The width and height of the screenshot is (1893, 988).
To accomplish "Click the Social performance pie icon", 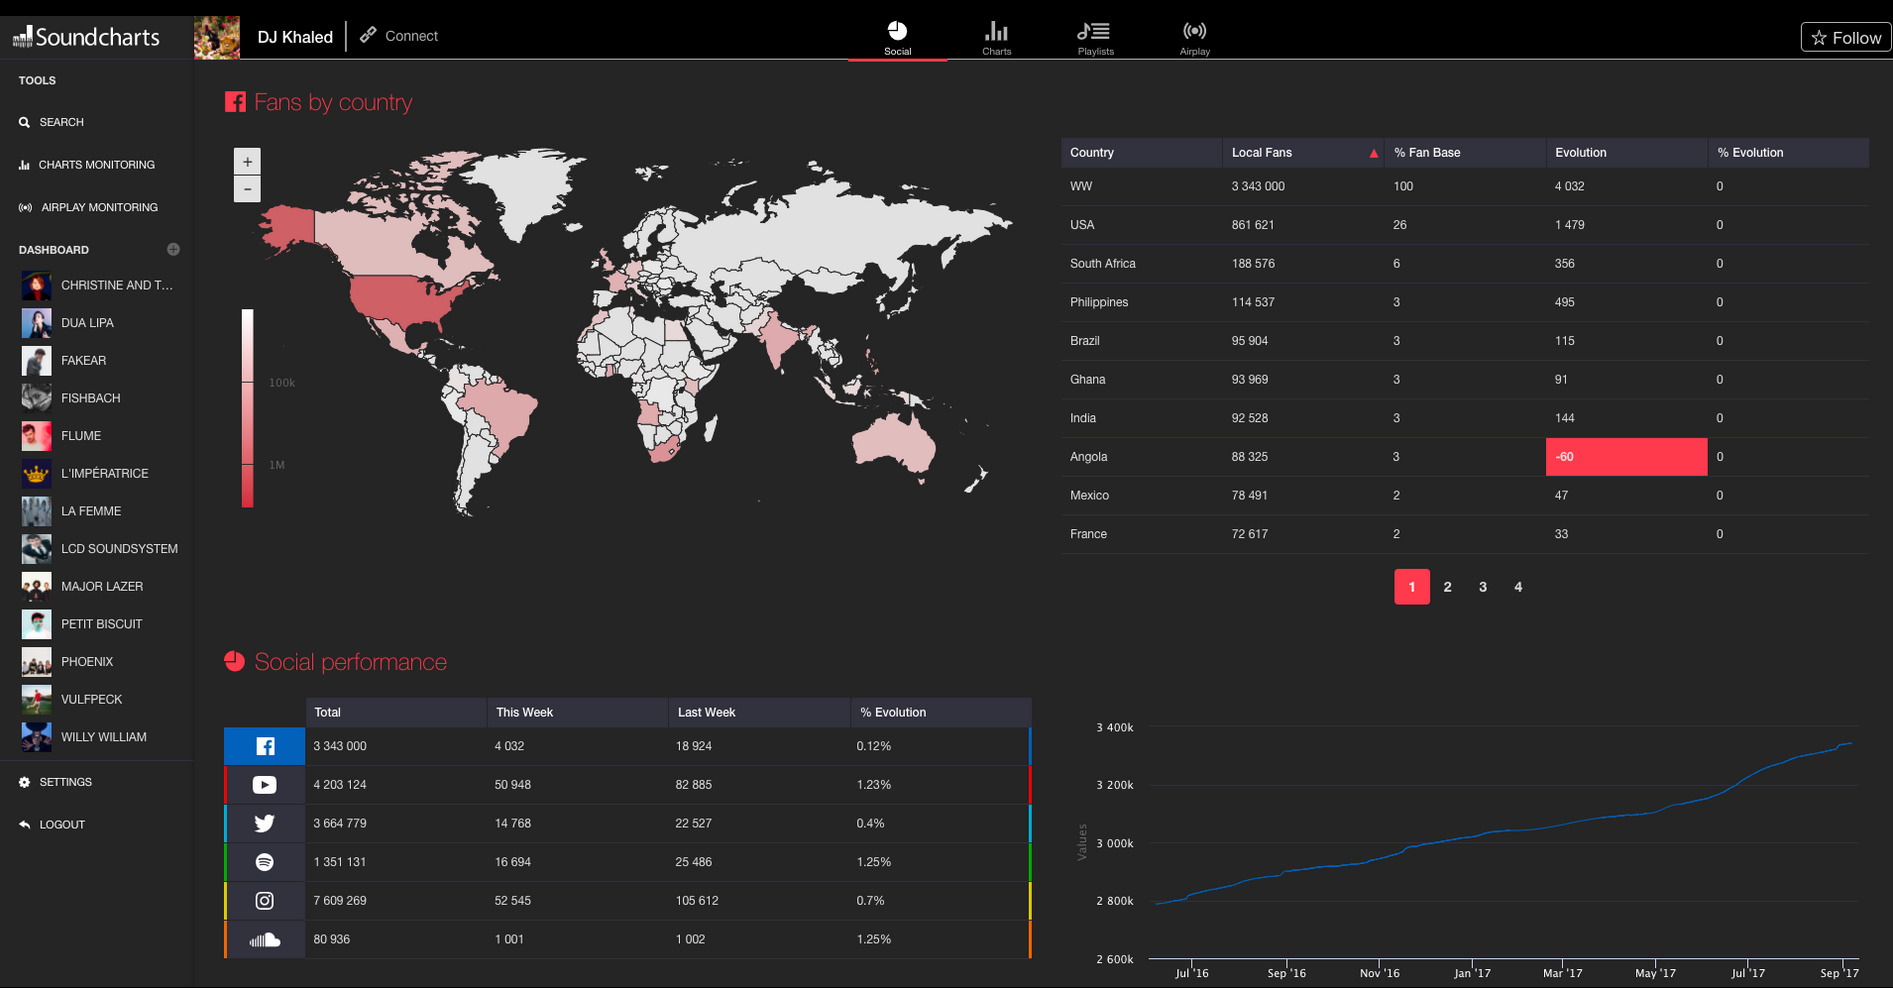I will [235, 661].
